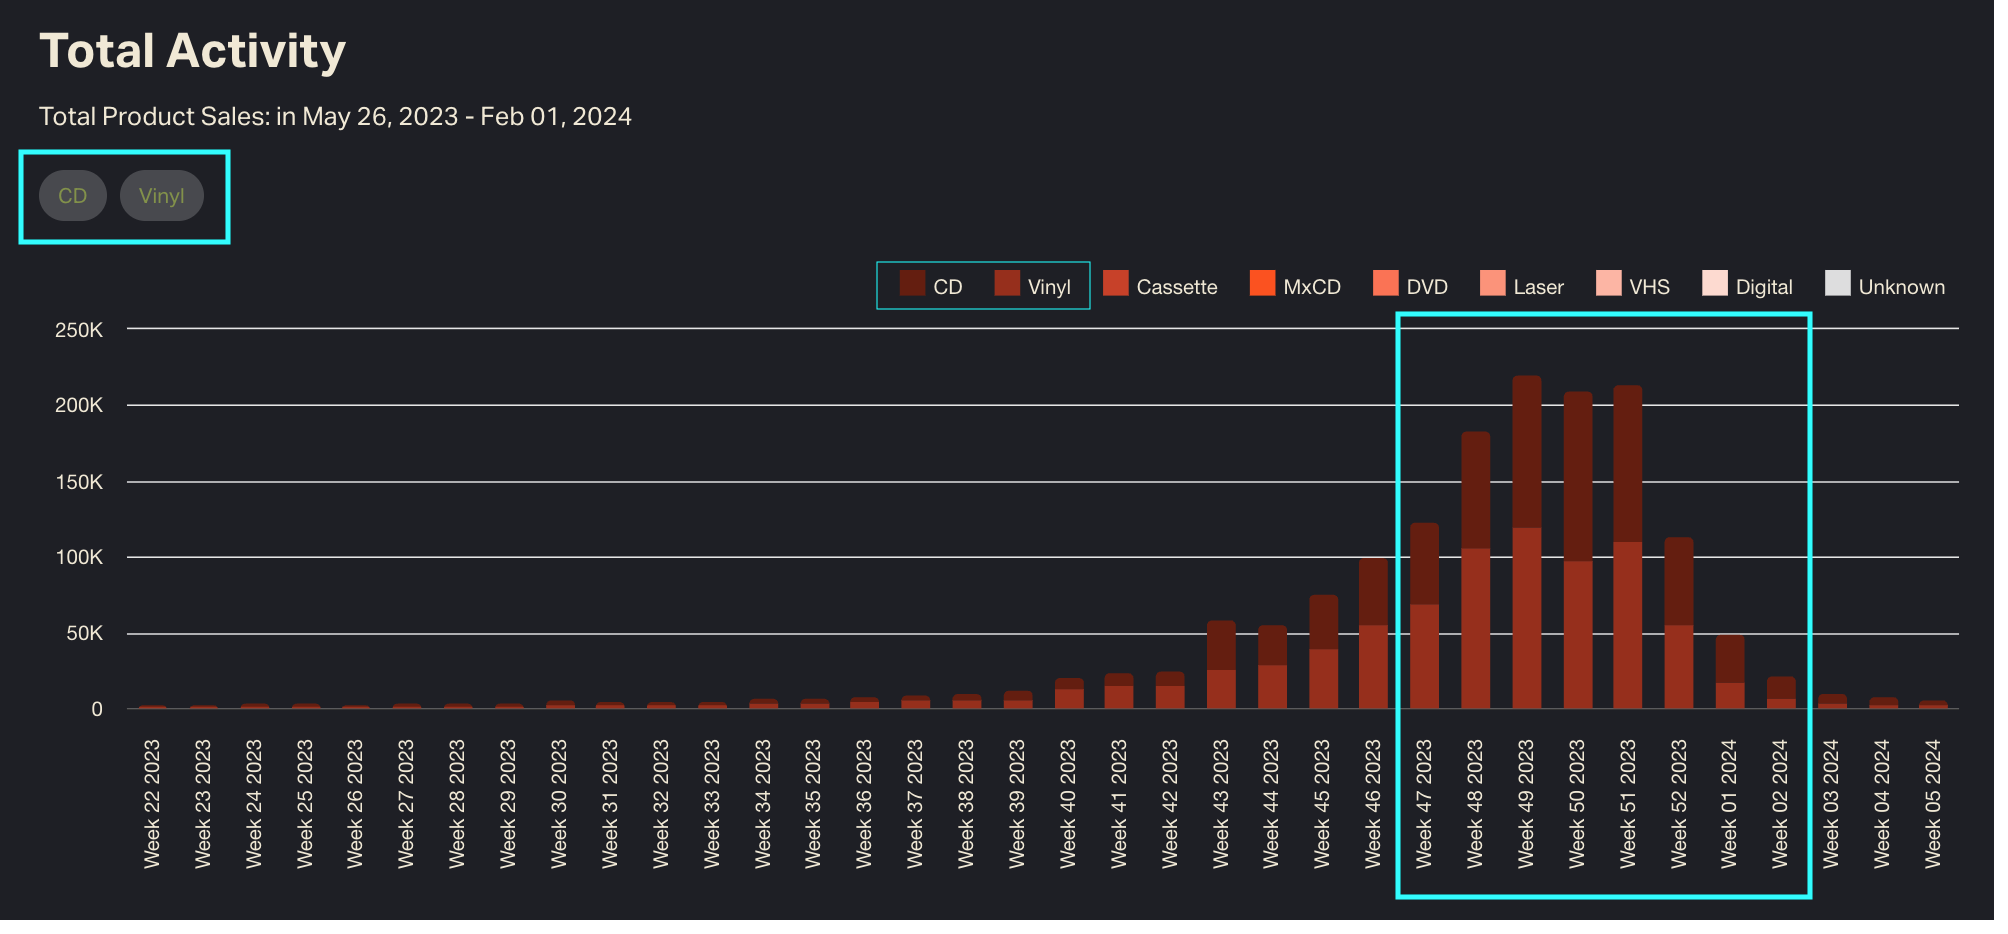
Task: Click the Vinyl legend color swatch
Action: [1007, 284]
